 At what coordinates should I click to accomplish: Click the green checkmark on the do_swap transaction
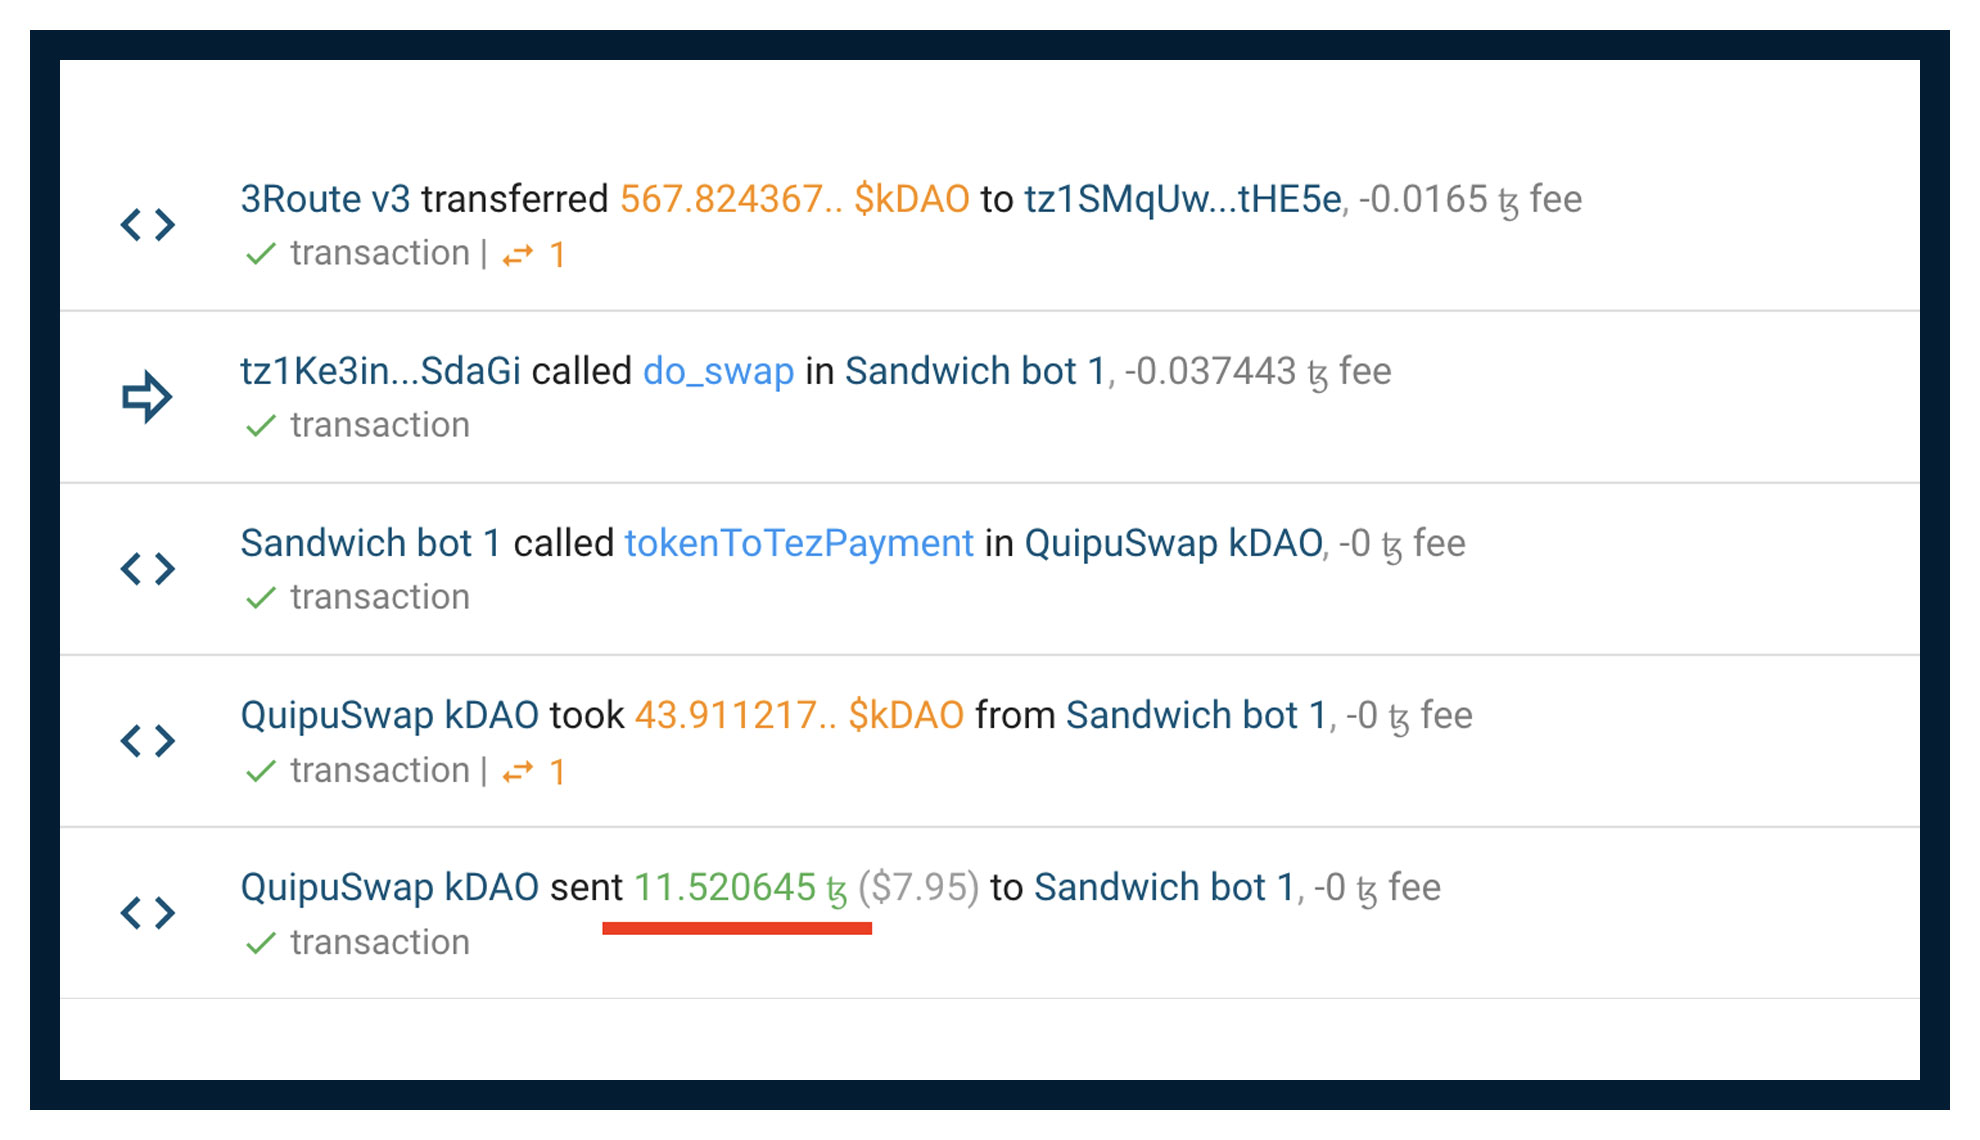tap(262, 425)
